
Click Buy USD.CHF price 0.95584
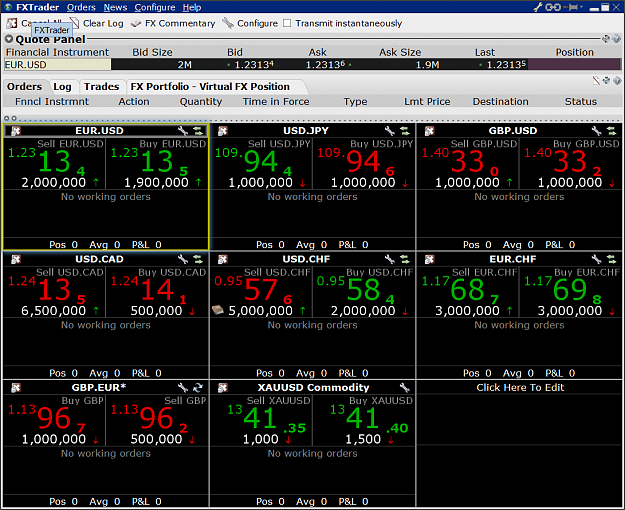pyautogui.click(x=364, y=291)
